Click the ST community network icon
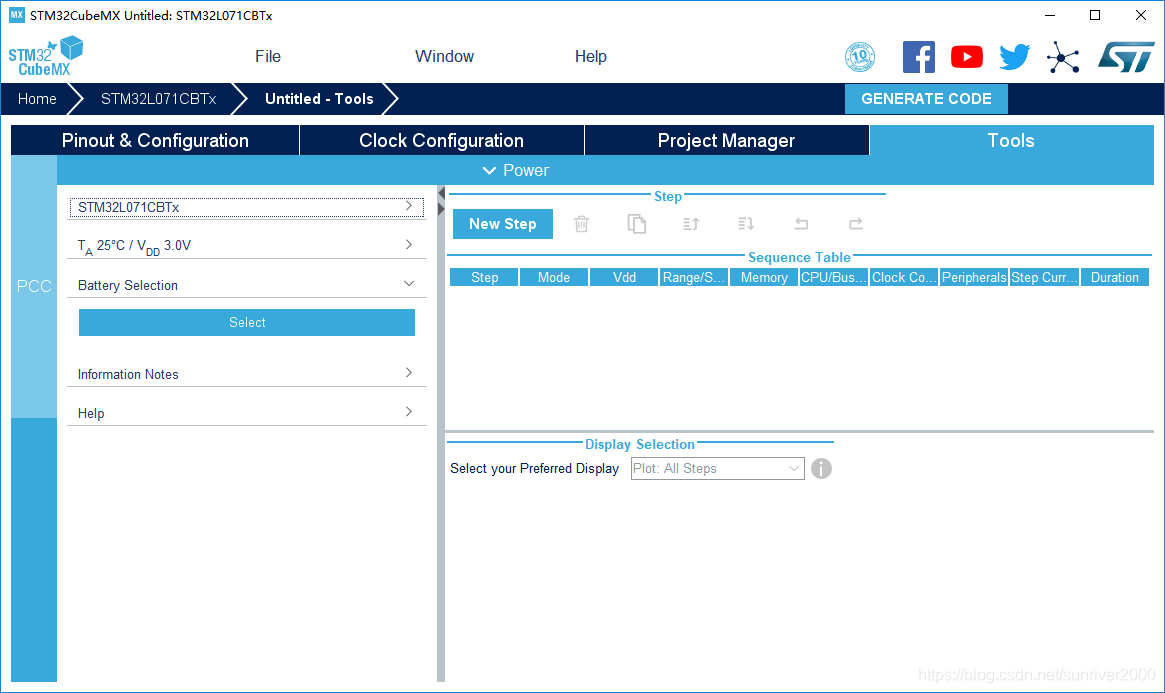This screenshot has width=1165, height=693. coord(1062,57)
